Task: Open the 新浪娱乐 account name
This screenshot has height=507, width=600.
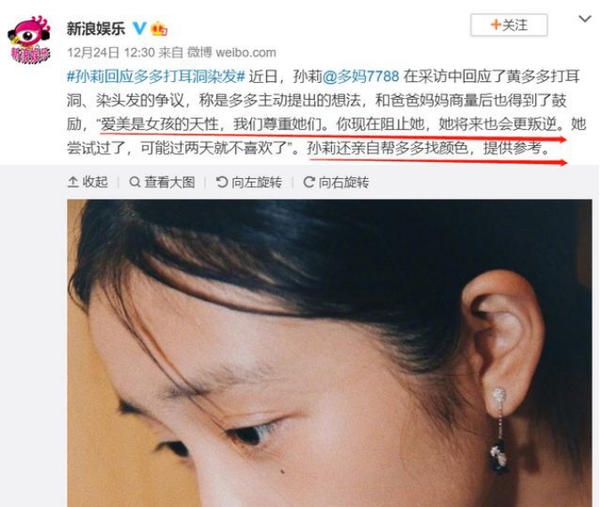Action: (x=96, y=28)
